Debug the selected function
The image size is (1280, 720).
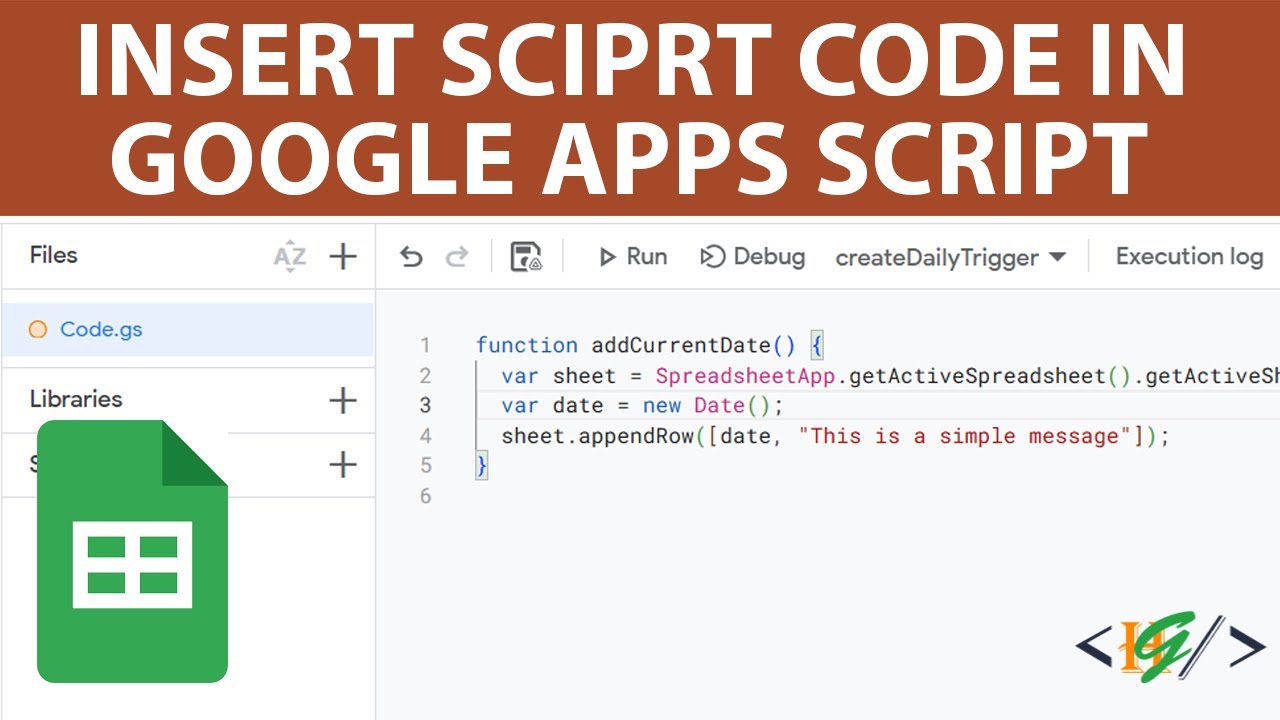[752, 257]
